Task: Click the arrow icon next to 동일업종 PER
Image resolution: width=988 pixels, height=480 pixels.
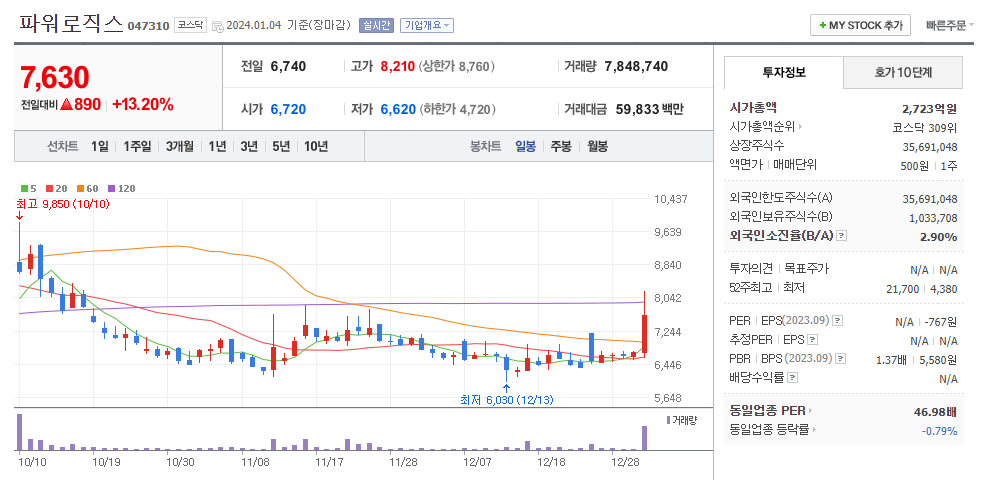Action: [810, 411]
